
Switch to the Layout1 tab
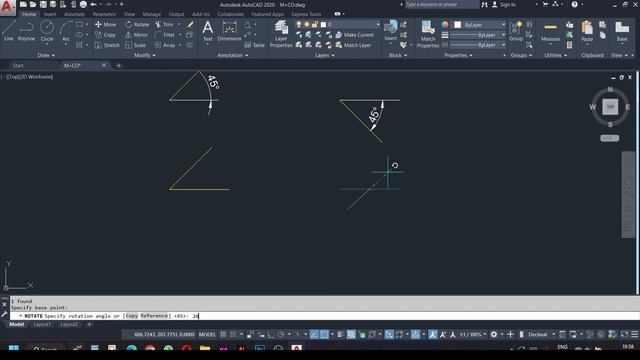point(42,324)
